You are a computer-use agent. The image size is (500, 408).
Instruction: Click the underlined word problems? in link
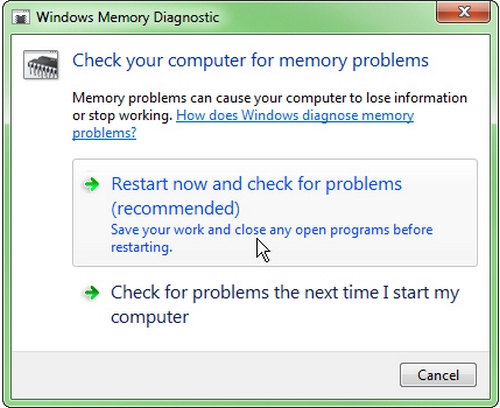(104, 133)
